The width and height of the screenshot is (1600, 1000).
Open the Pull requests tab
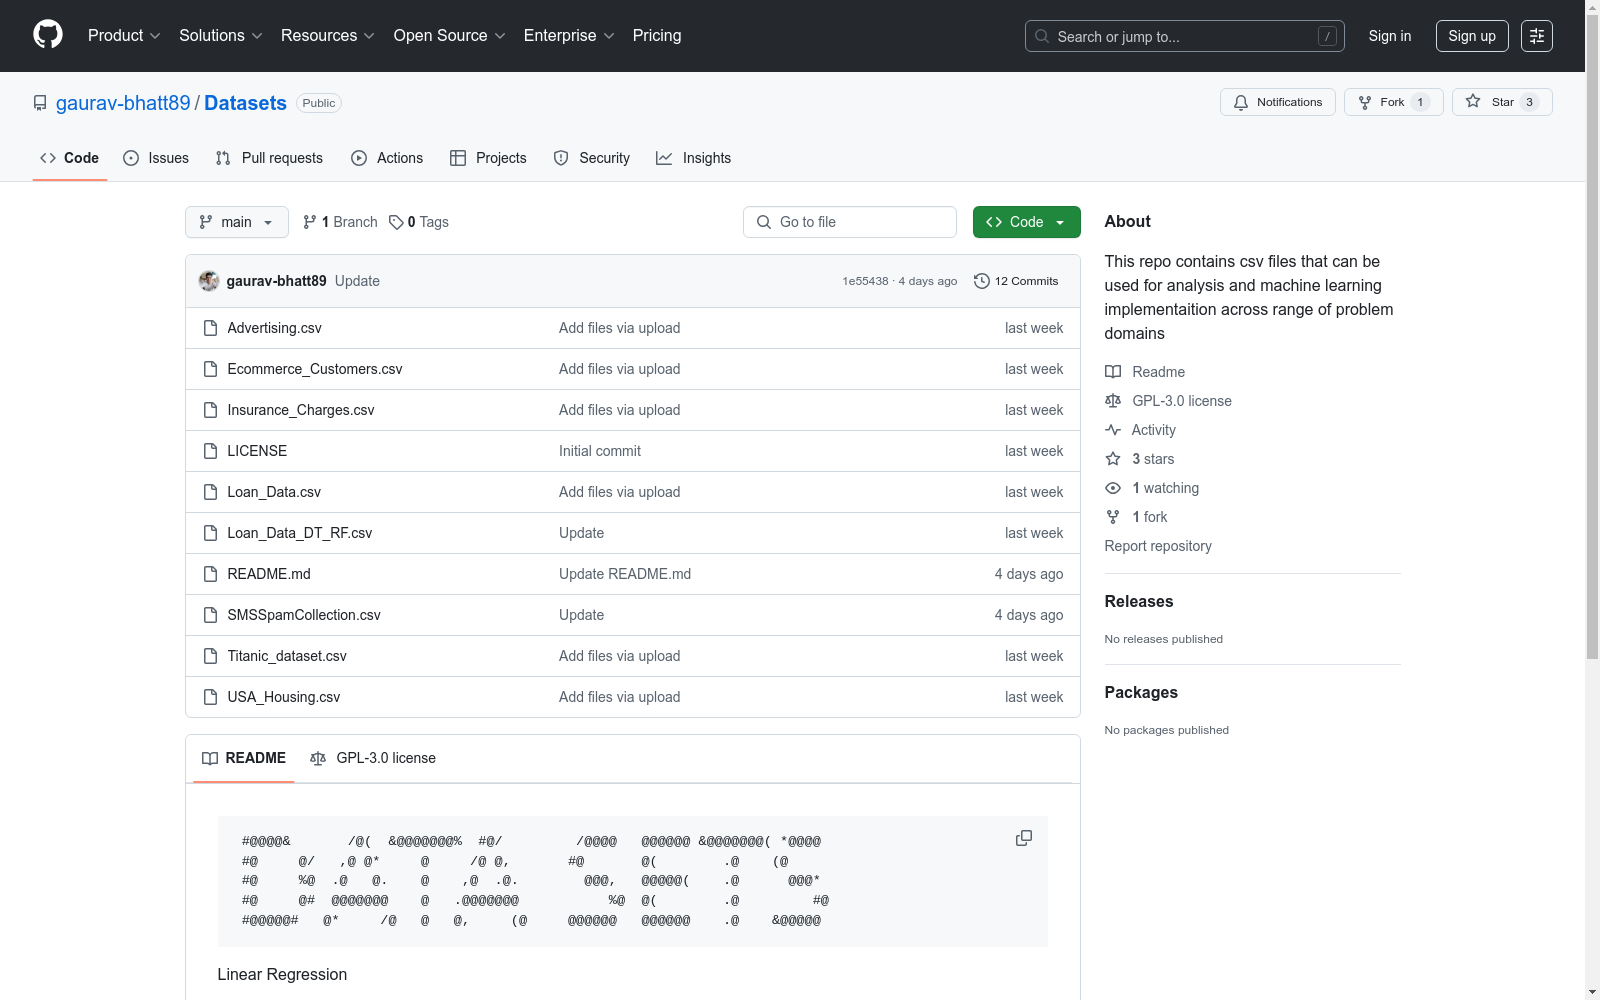pos(269,158)
